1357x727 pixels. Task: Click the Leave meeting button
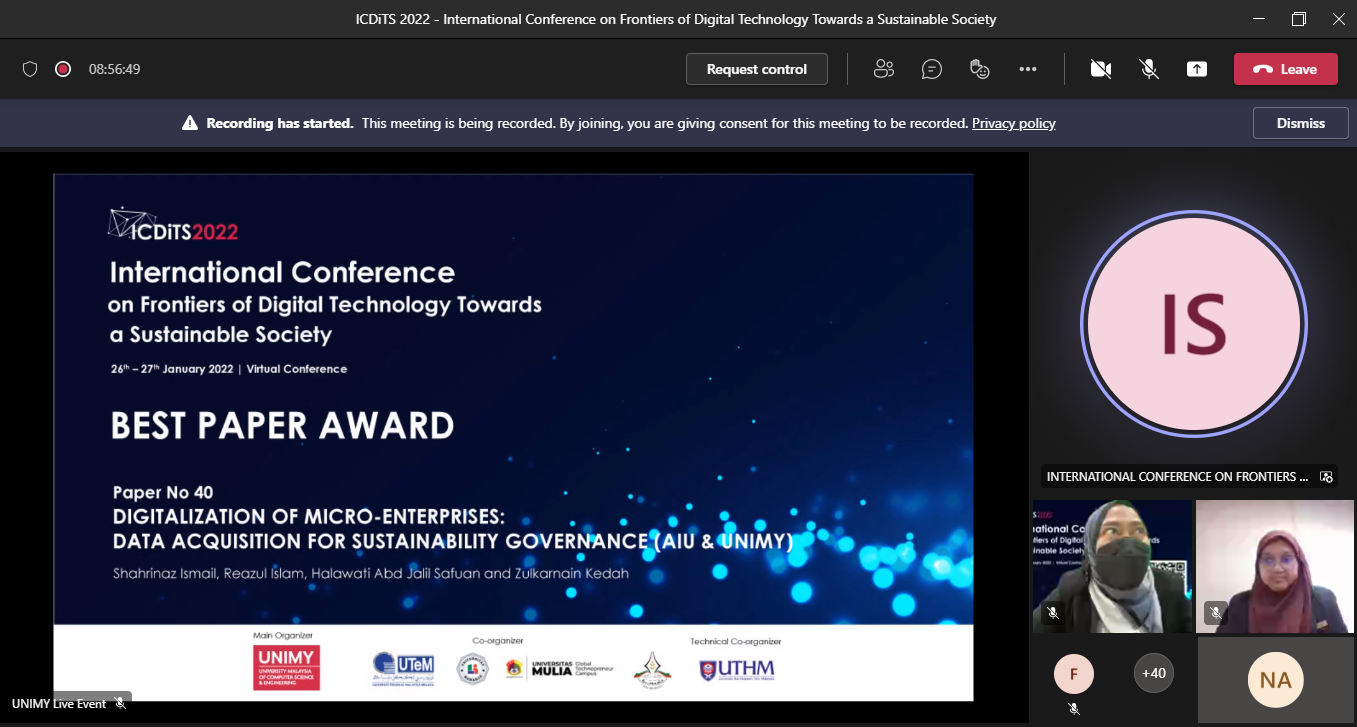[x=1285, y=69]
